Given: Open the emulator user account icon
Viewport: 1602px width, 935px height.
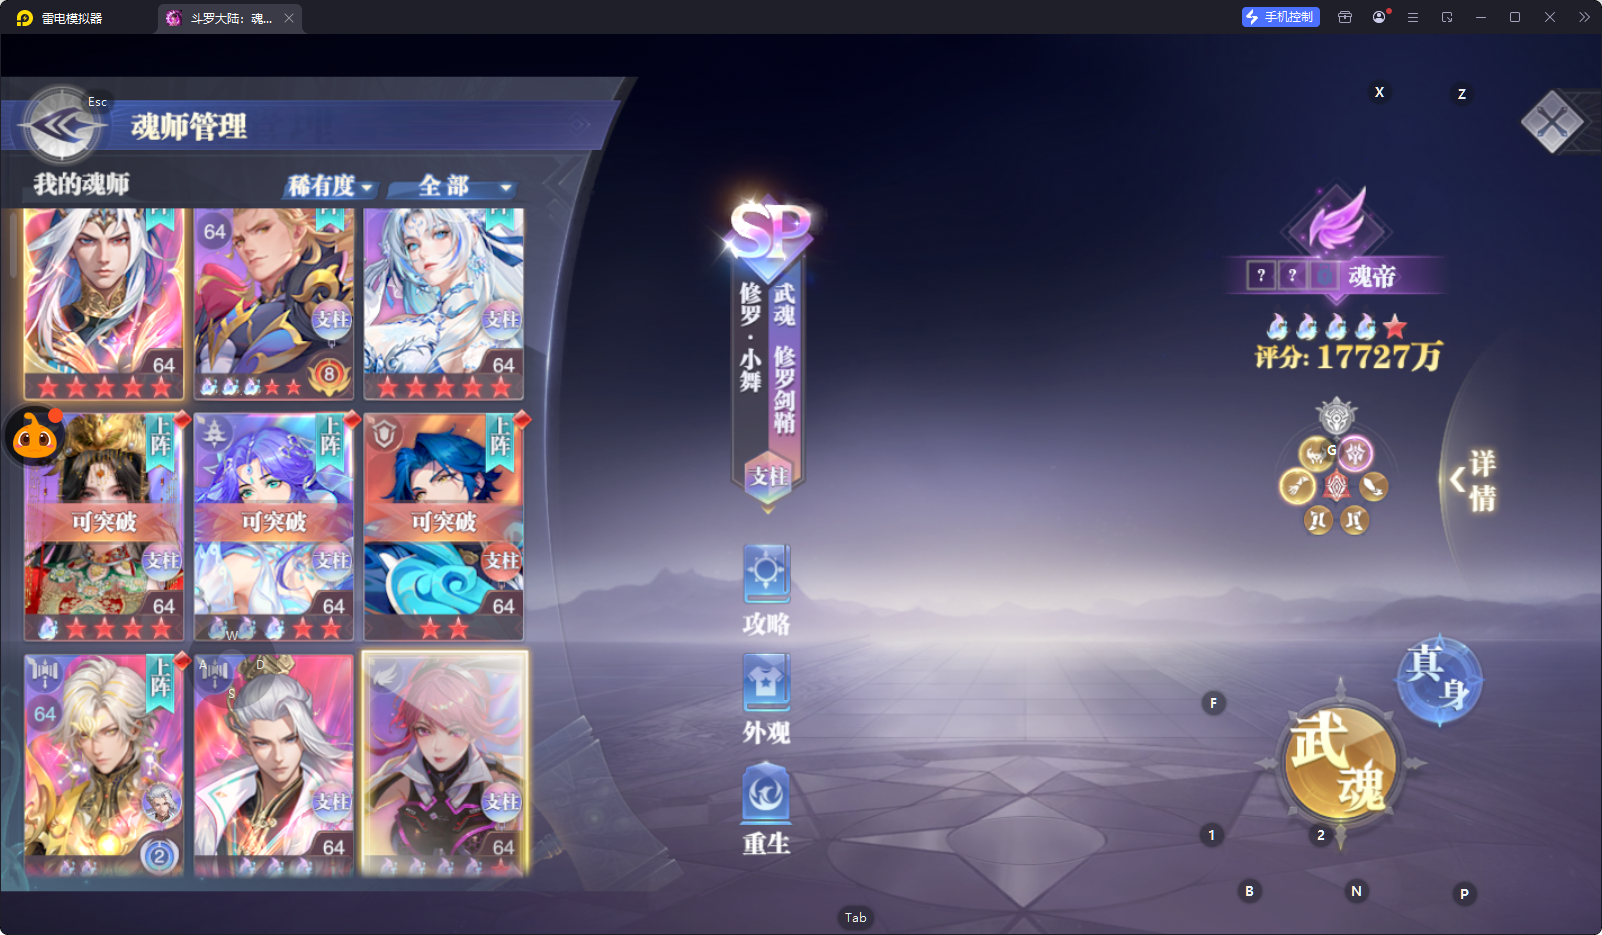Looking at the screenshot, I should pyautogui.click(x=1379, y=17).
